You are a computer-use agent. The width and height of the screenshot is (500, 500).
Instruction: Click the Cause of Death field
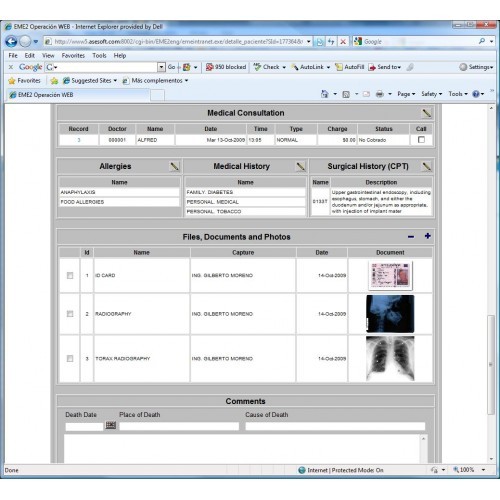coord(335,426)
